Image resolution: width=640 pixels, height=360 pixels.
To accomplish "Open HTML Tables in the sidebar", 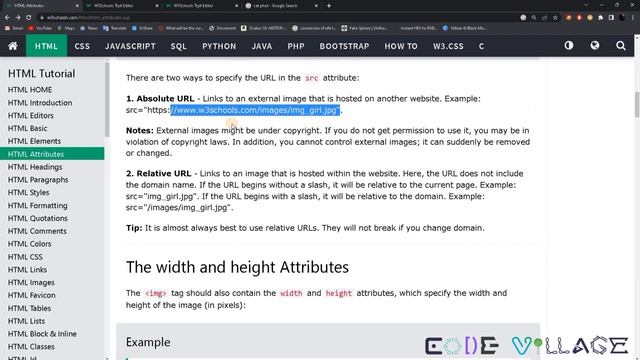I will (x=52, y=308).
